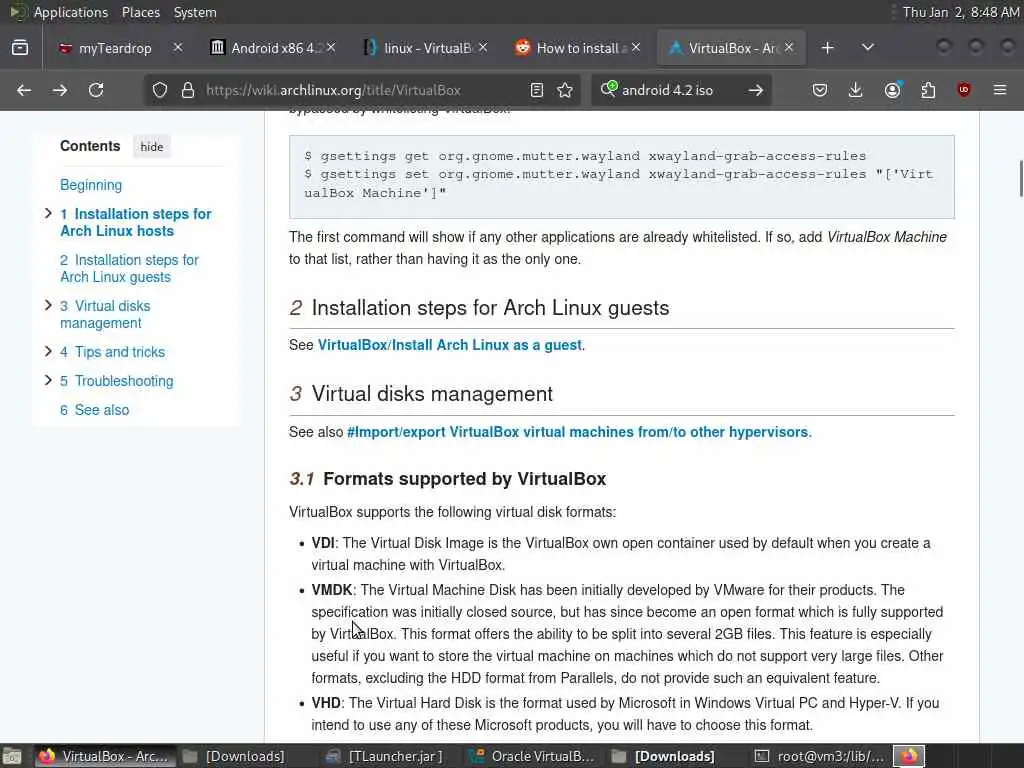Go to Installation steps for Arch Linux guests
This screenshot has height=768, width=1024.
click(129, 268)
